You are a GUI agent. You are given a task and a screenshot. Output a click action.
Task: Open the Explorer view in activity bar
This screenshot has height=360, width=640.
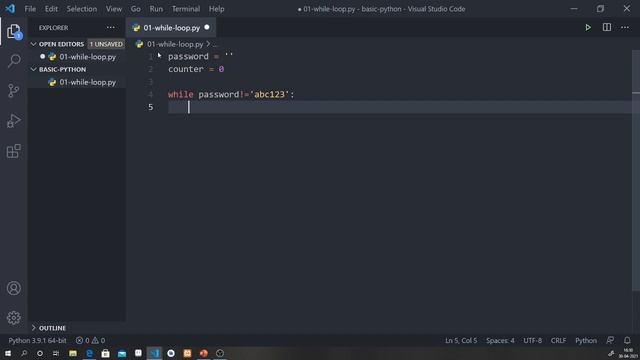click(x=13, y=31)
